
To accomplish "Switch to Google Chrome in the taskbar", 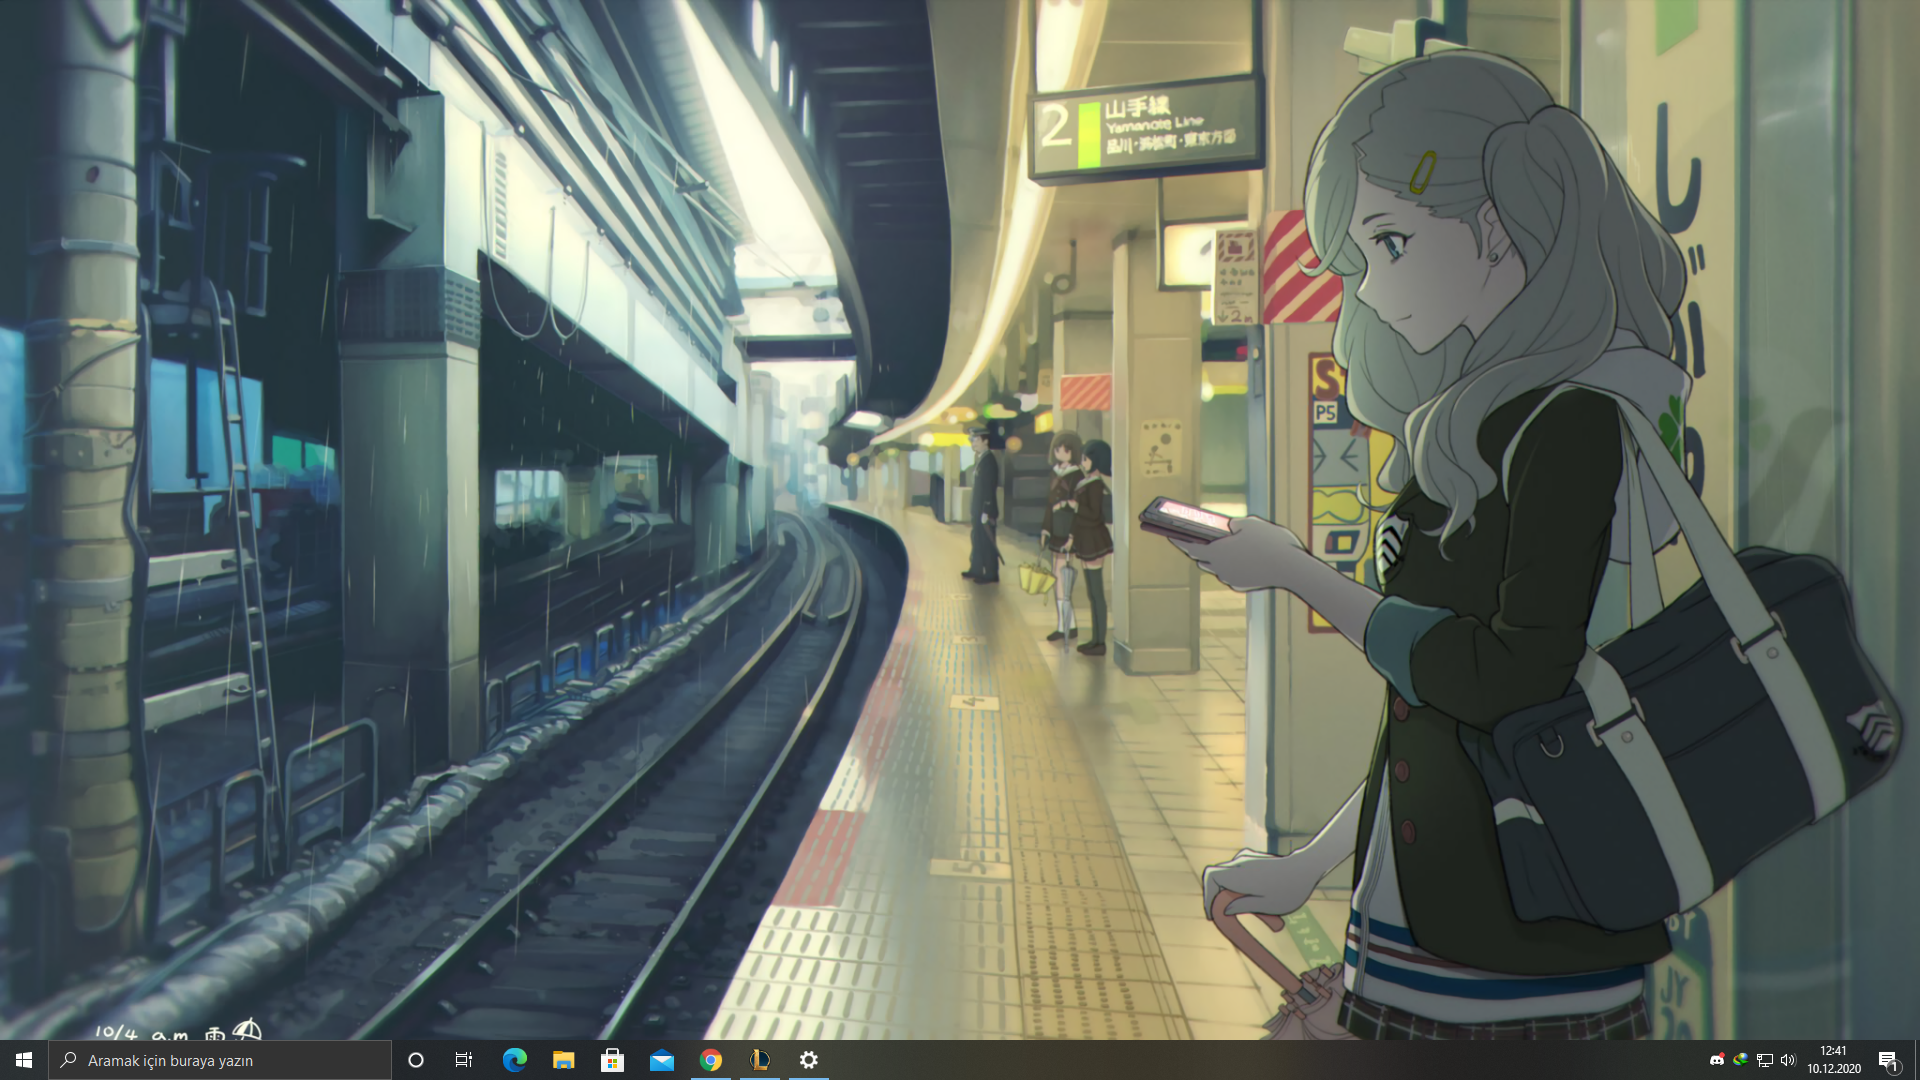I will 710,1060.
